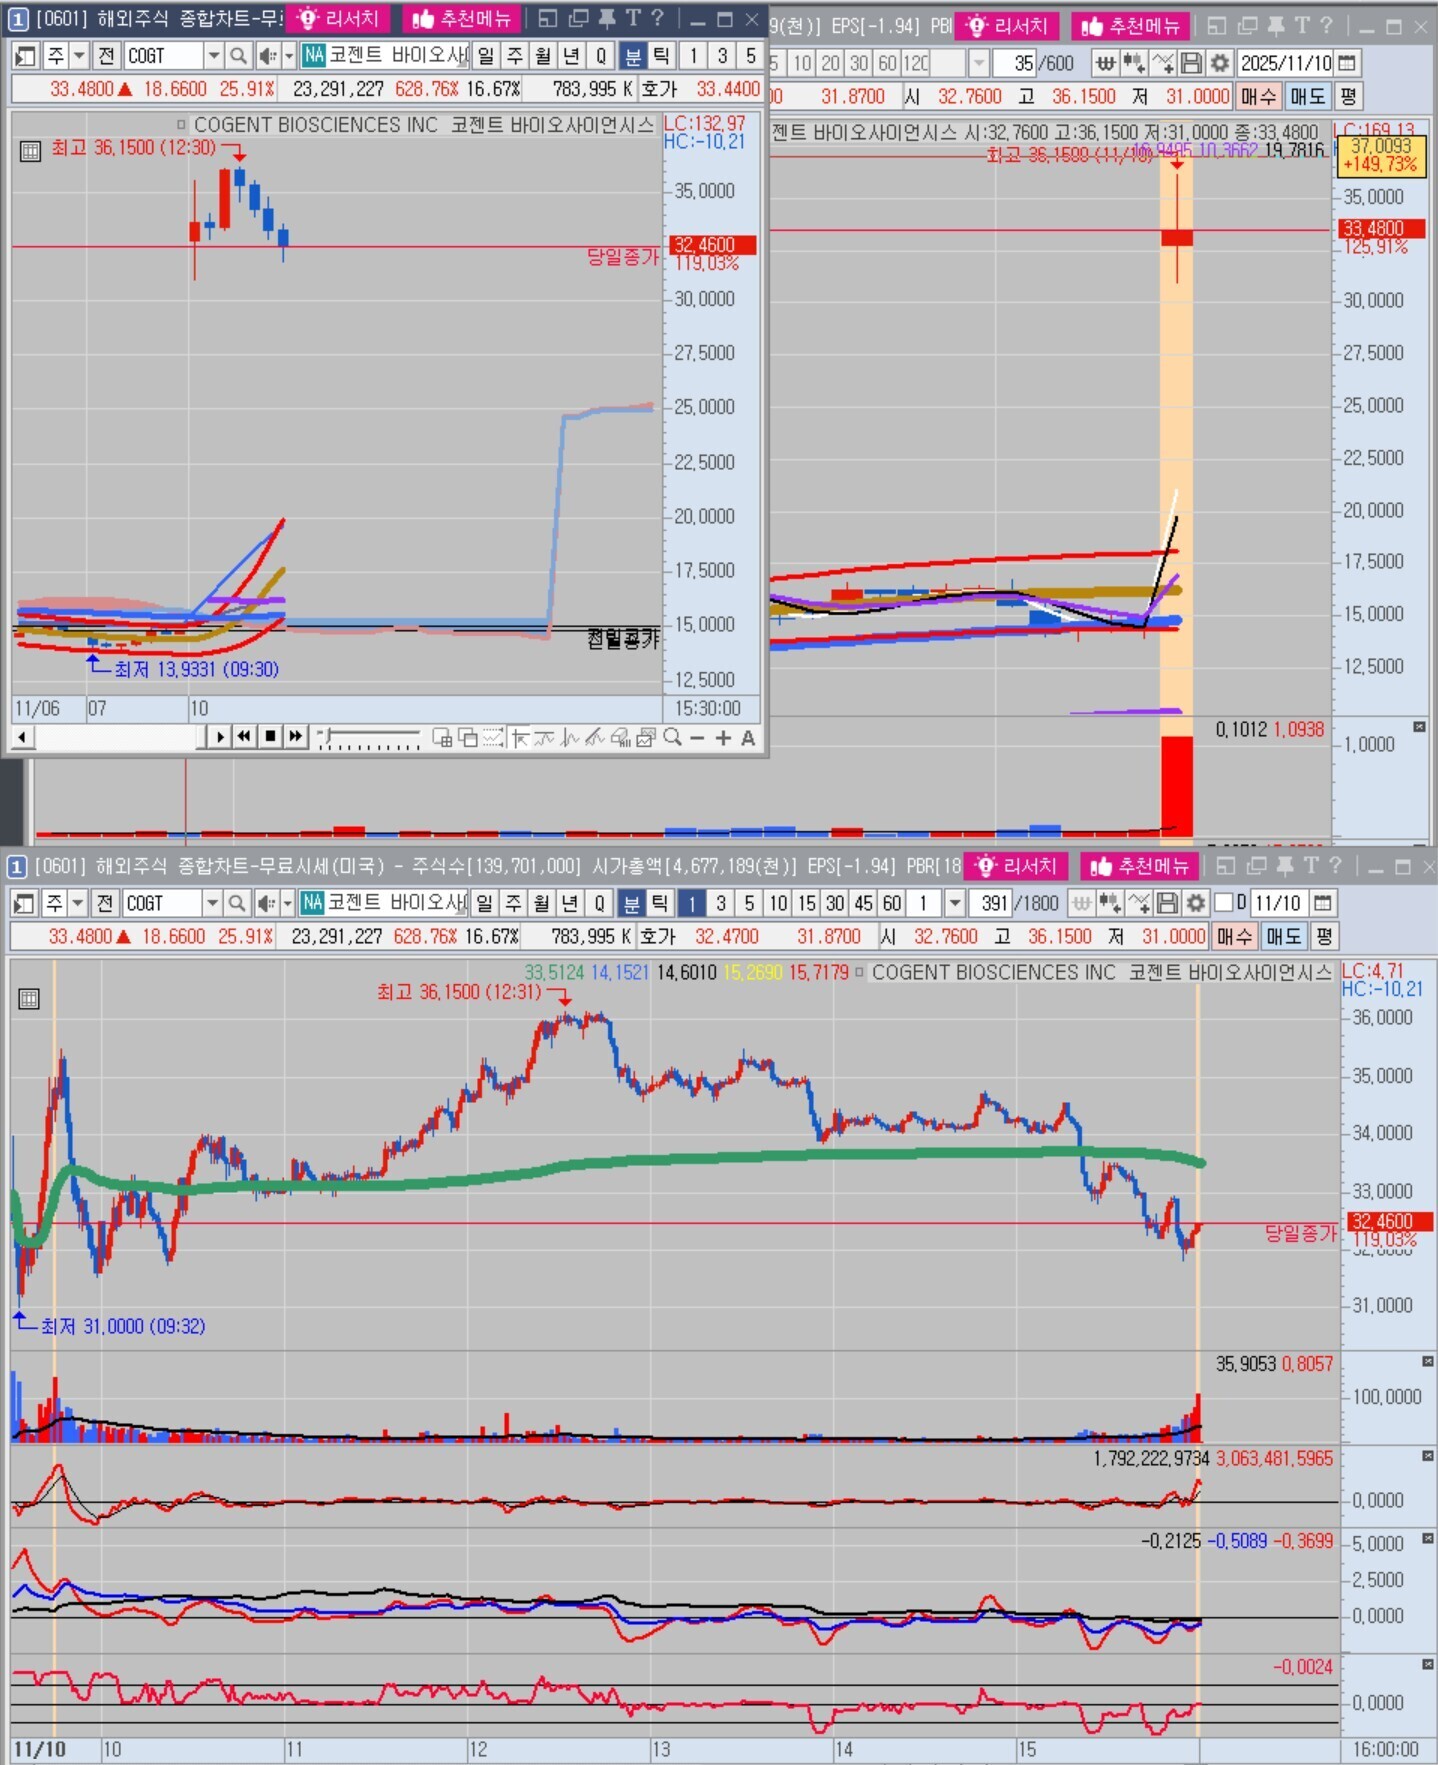The width and height of the screenshot is (1438, 1765).
Task: Click the 매수 (buy) button in bottom window
Action: (1234, 937)
